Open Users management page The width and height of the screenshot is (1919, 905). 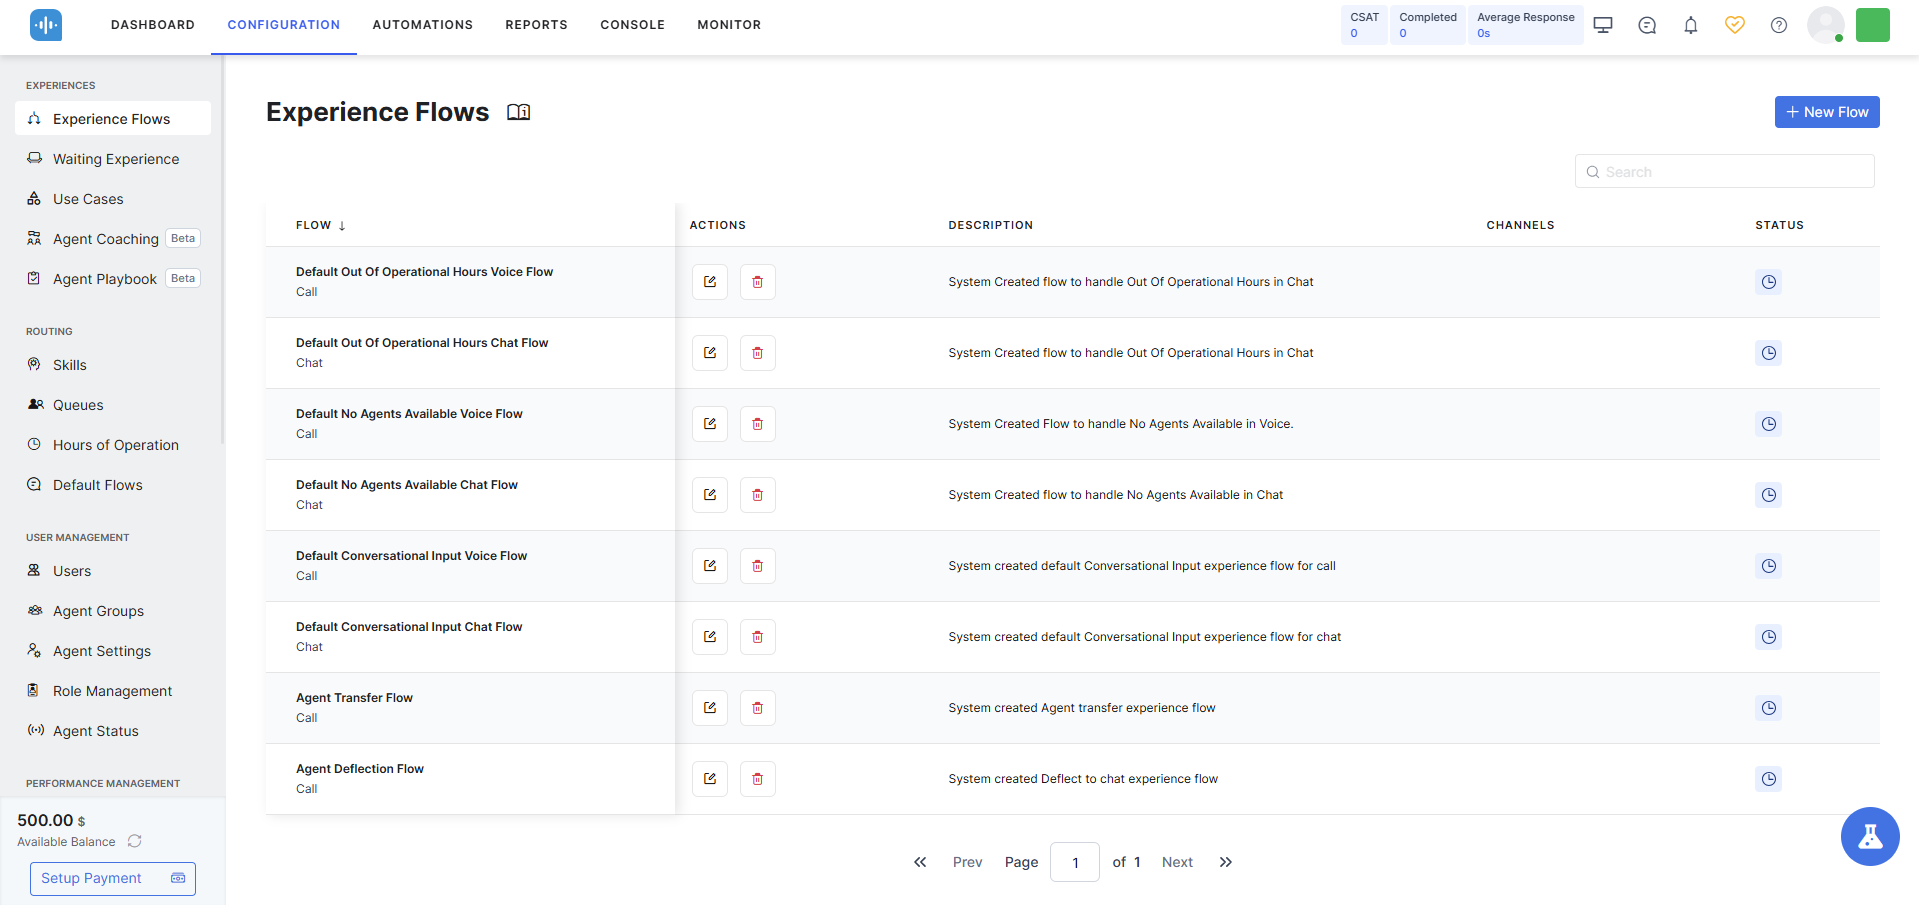[113, 571]
